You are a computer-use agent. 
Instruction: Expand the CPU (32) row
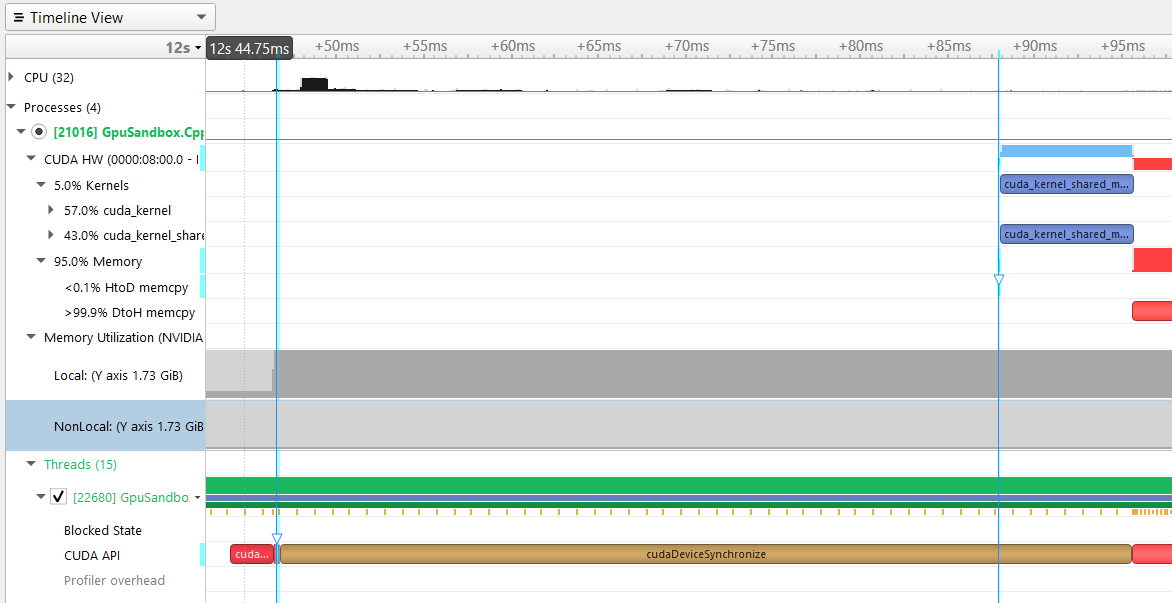tap(10, 77)
